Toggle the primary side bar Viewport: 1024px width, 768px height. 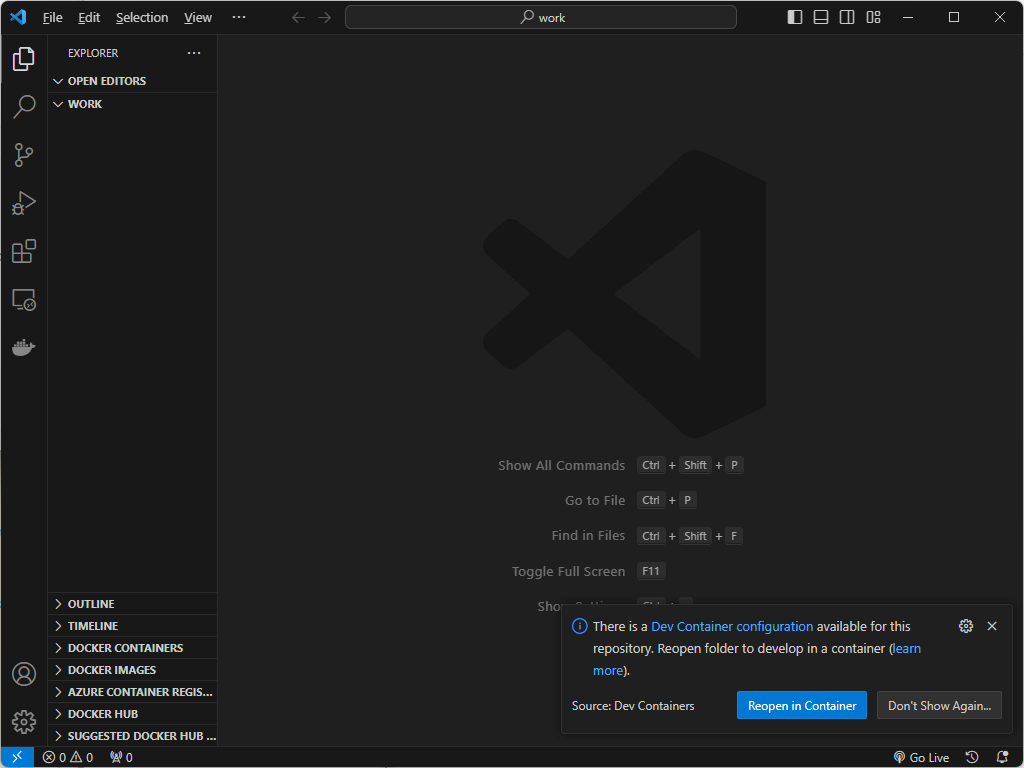[x=795, y=18]
